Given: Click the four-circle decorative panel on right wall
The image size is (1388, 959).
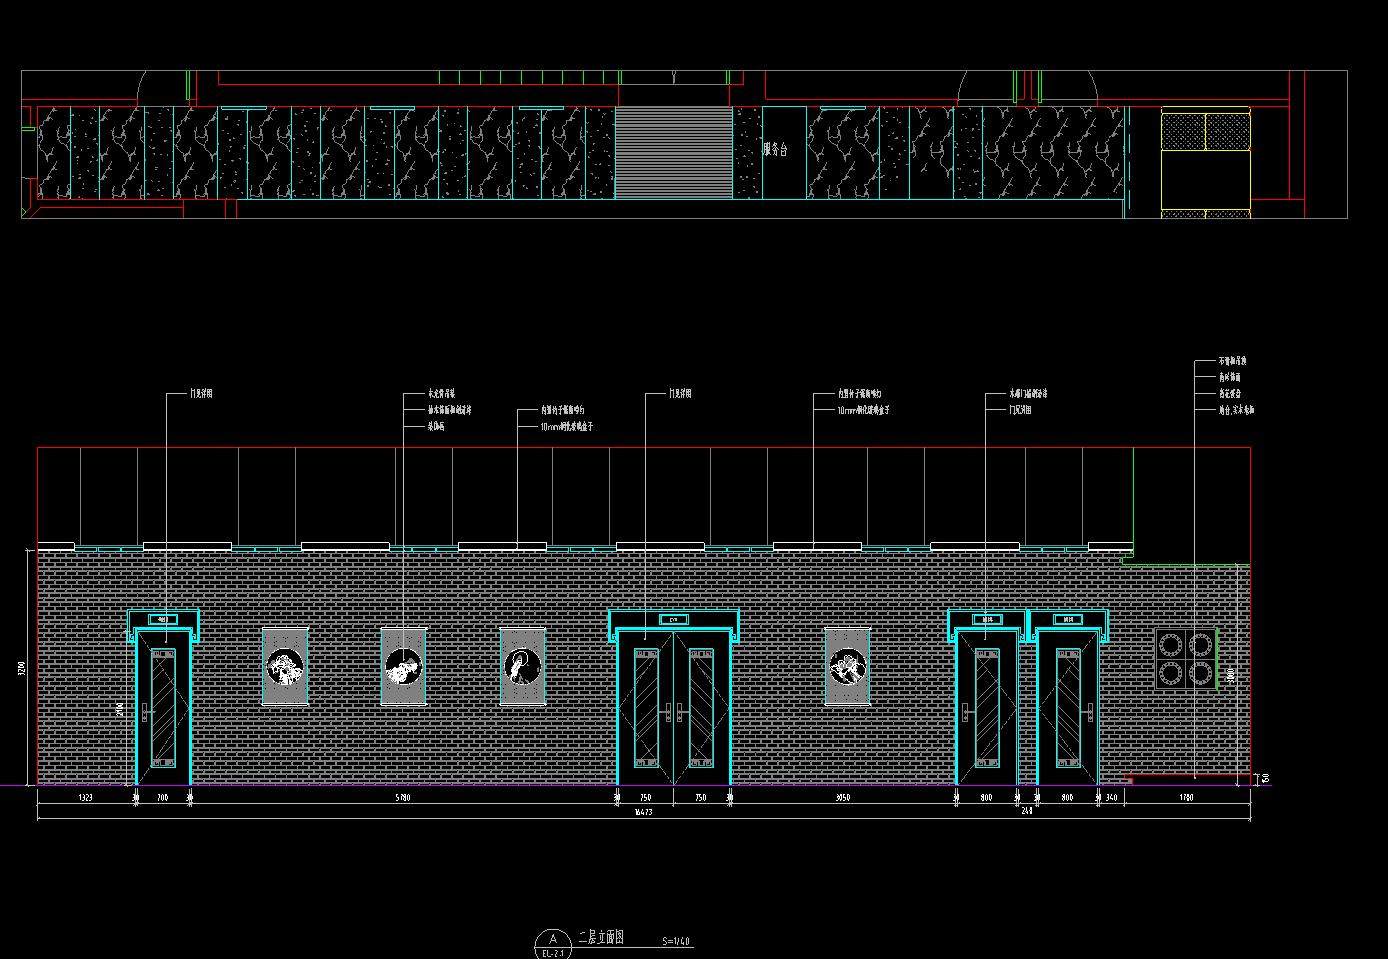Looking at the screenshot, I should [1185, 658].
